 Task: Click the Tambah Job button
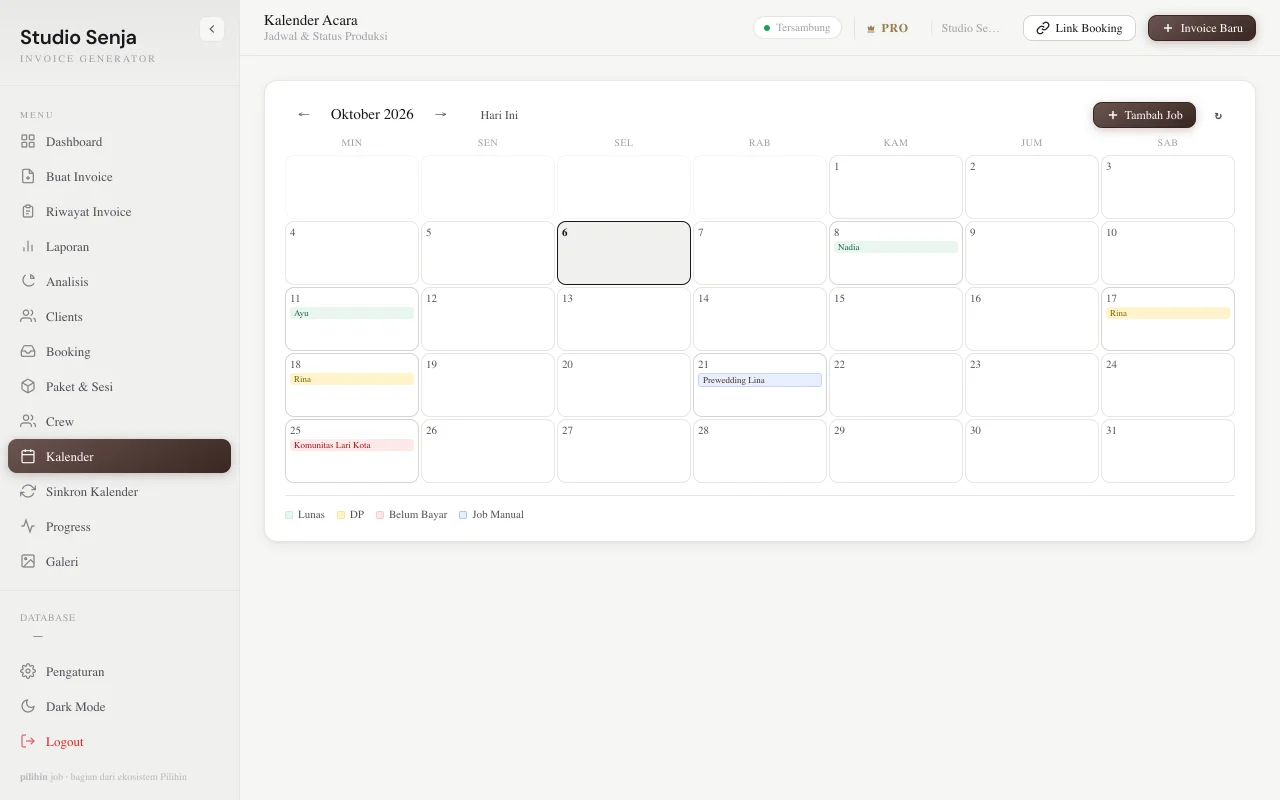(x=1144, y=115)
